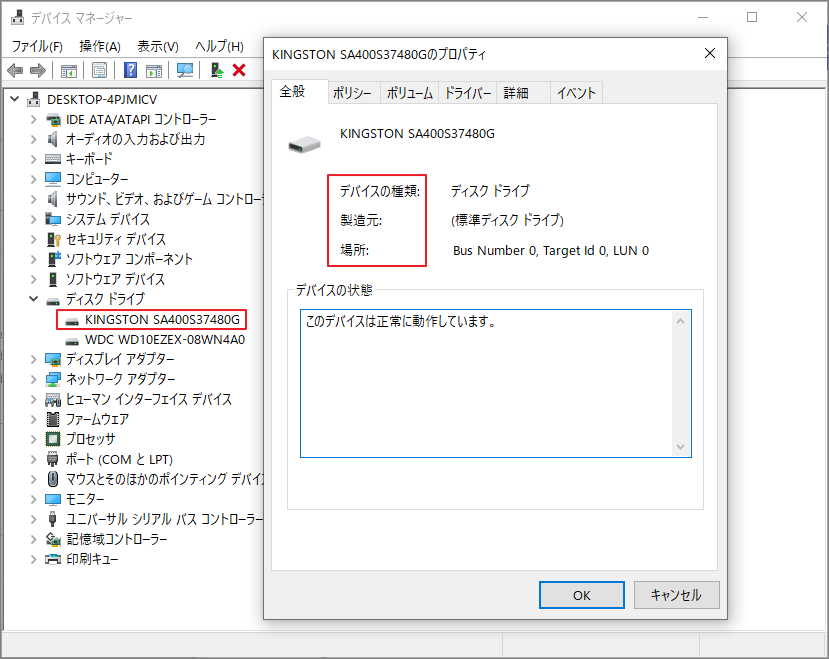Expand the ヒューマン インターフェイス デバイス node
Viewport: 829px width, 659px height.
(33, 399)
